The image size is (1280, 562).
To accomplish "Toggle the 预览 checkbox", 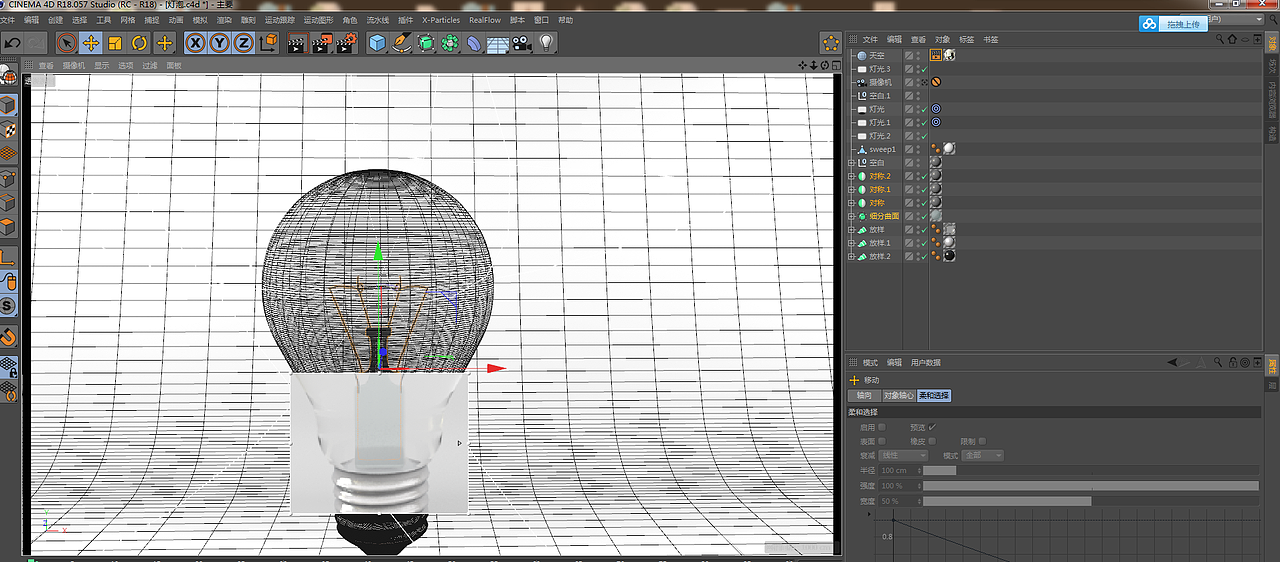I will [x=932, y=427].
